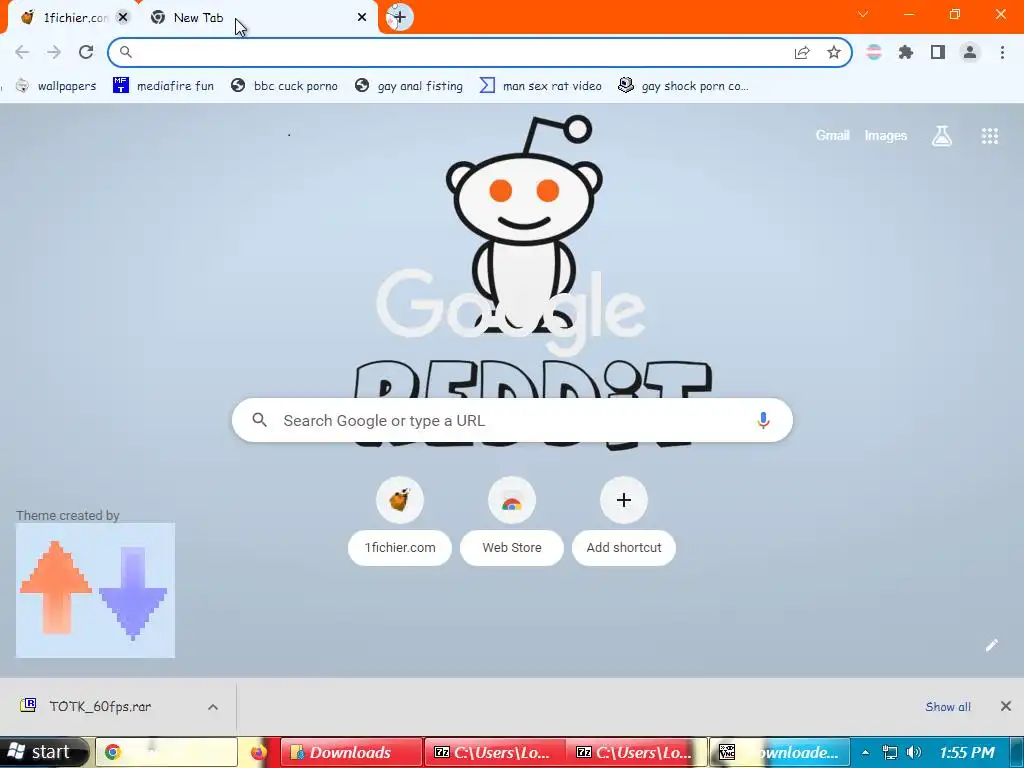The height and width of the screenshot is (768, 1024).
Task: Open Firefox from the taskbar
Action: (259, 752)
